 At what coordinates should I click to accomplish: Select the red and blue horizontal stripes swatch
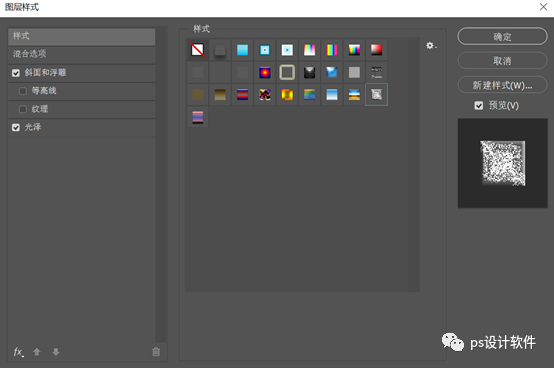pyautogui.click(x=242, y=95)
